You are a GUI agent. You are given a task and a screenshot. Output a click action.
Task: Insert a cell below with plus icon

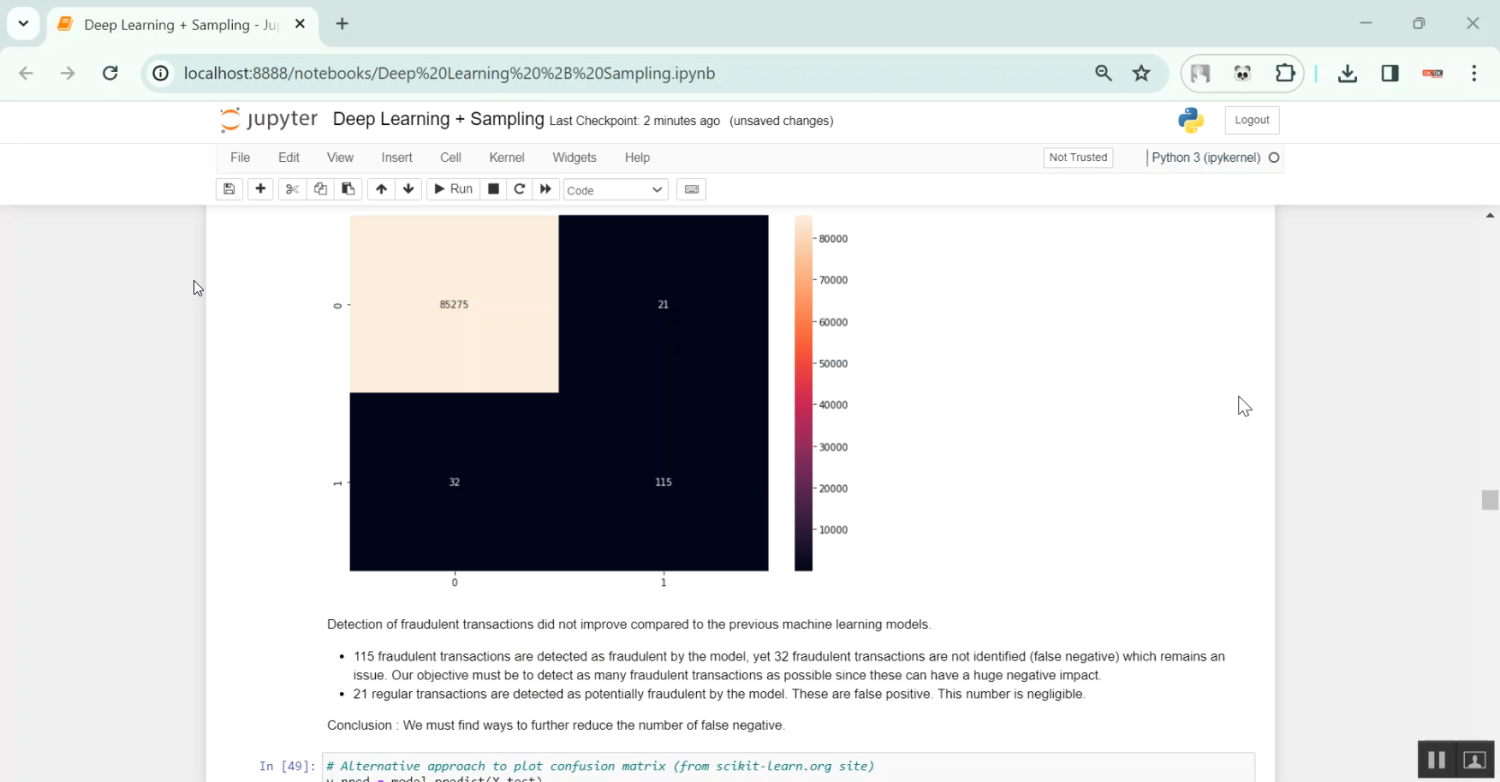(260, 189)
